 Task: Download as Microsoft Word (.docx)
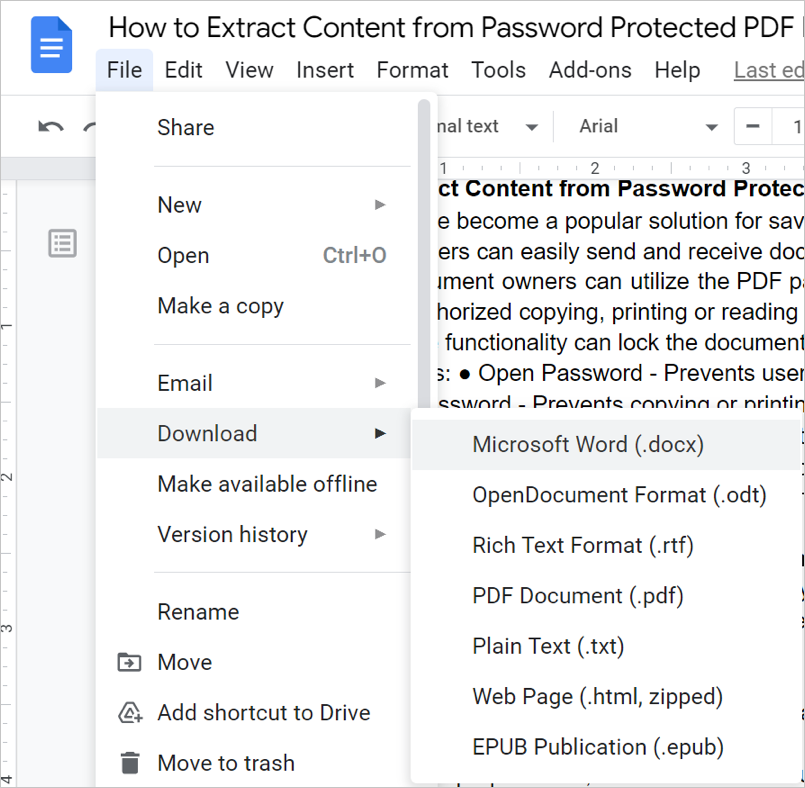(x=588, y=445)
